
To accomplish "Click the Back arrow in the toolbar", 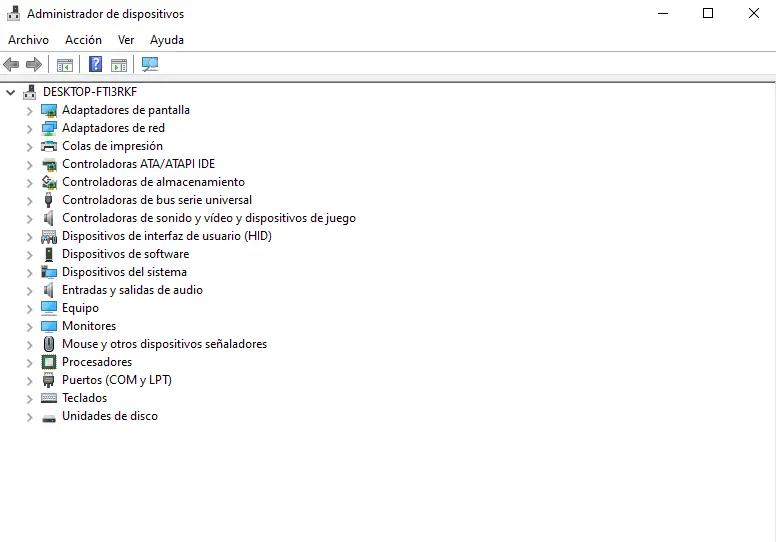I will coord(11,65).
